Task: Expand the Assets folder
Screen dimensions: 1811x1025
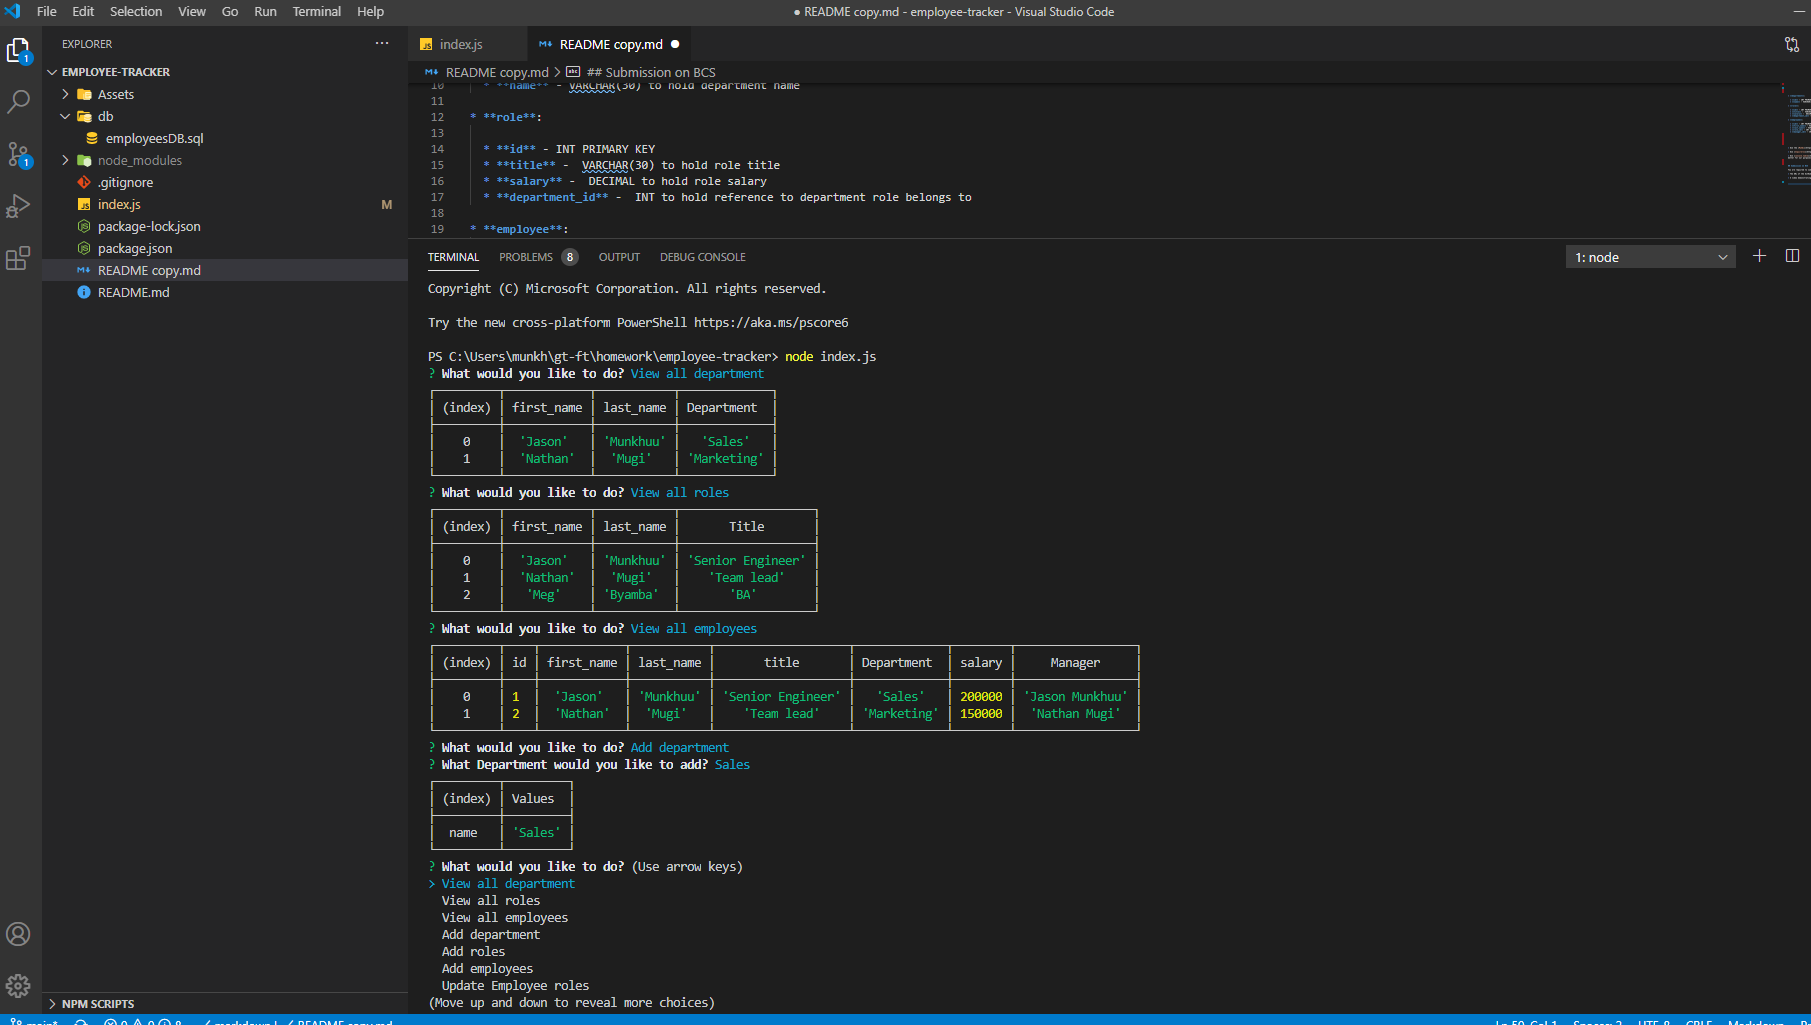Action: [66, 94]
